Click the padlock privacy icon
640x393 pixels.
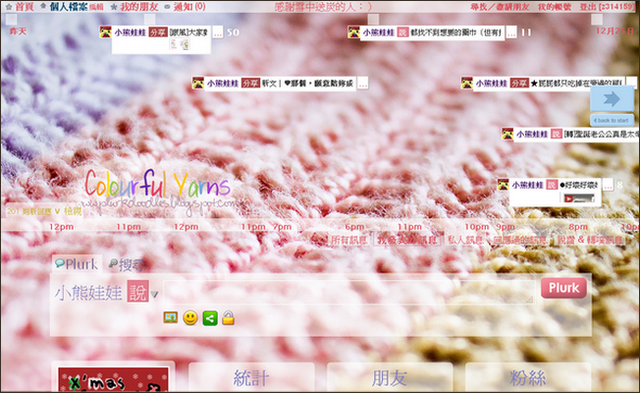[228, 318]
